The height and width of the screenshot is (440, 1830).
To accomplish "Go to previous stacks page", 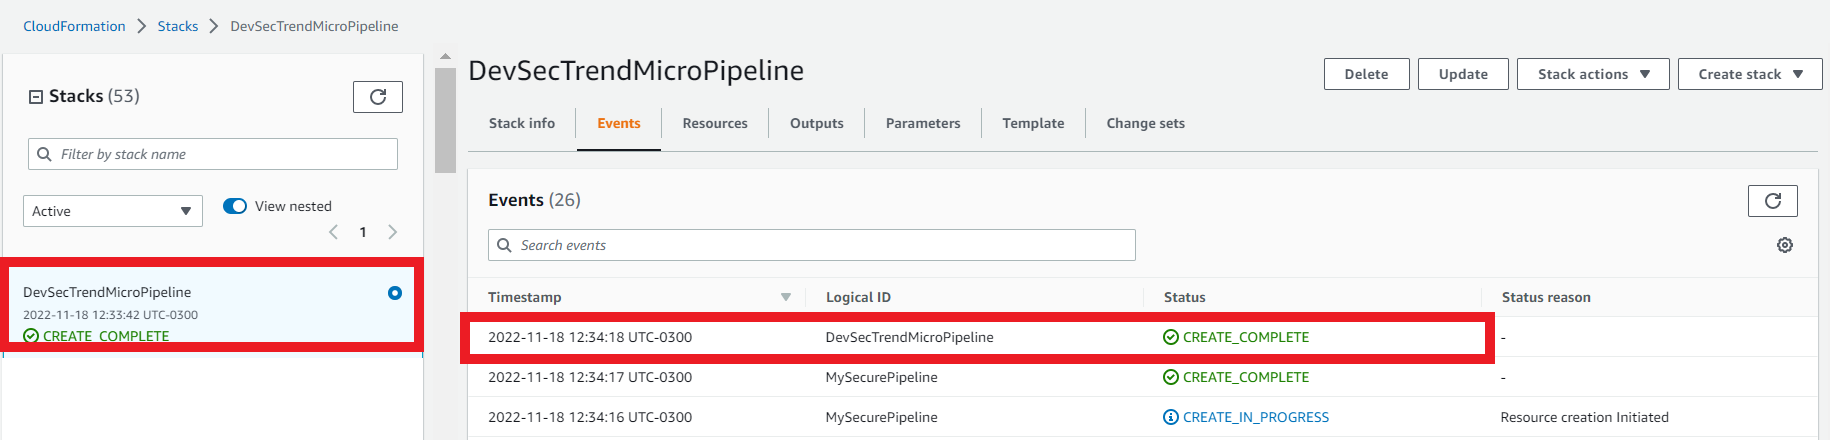I will click(x=334, y=232).
